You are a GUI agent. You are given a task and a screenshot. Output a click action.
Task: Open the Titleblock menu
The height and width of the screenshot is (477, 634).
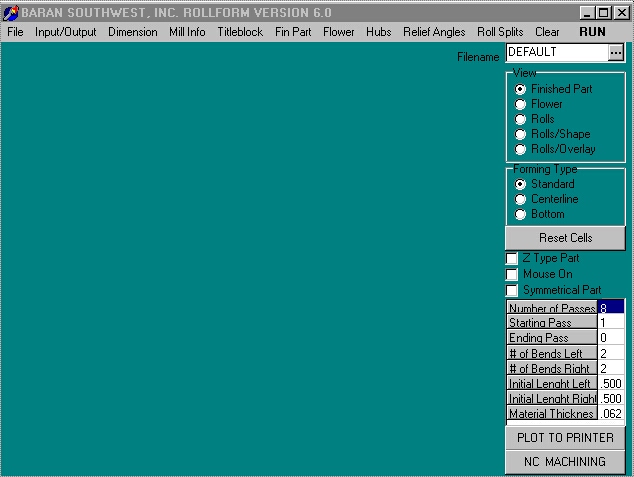point(240,32)
